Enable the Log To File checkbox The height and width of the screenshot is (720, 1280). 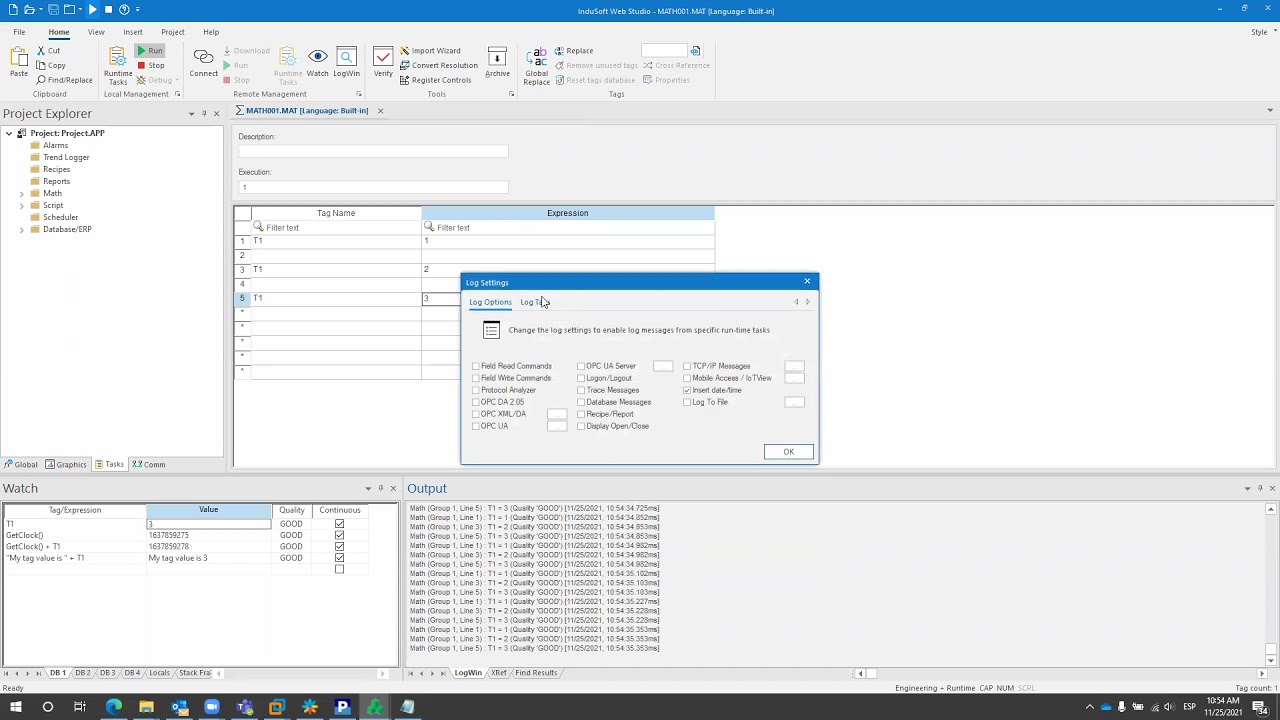click(687, 402)
